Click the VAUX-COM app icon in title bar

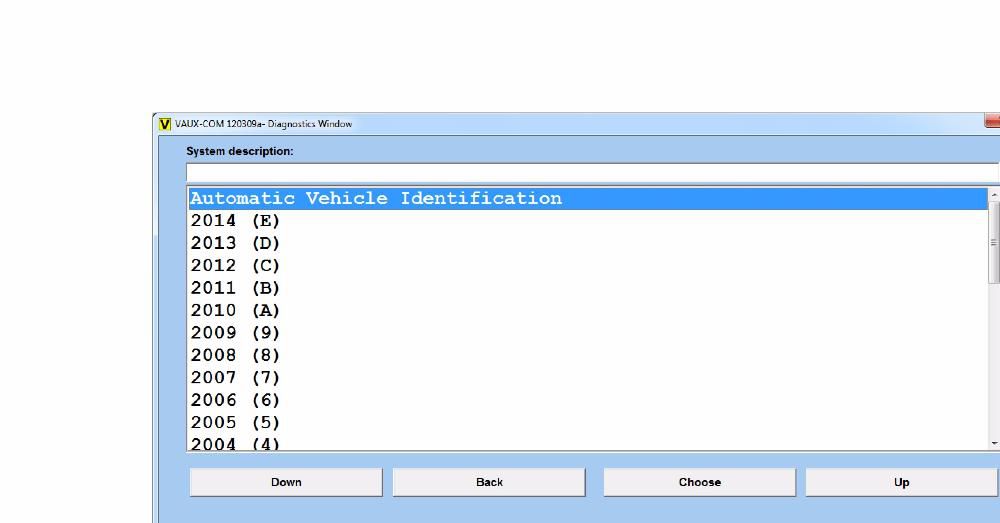165,124
